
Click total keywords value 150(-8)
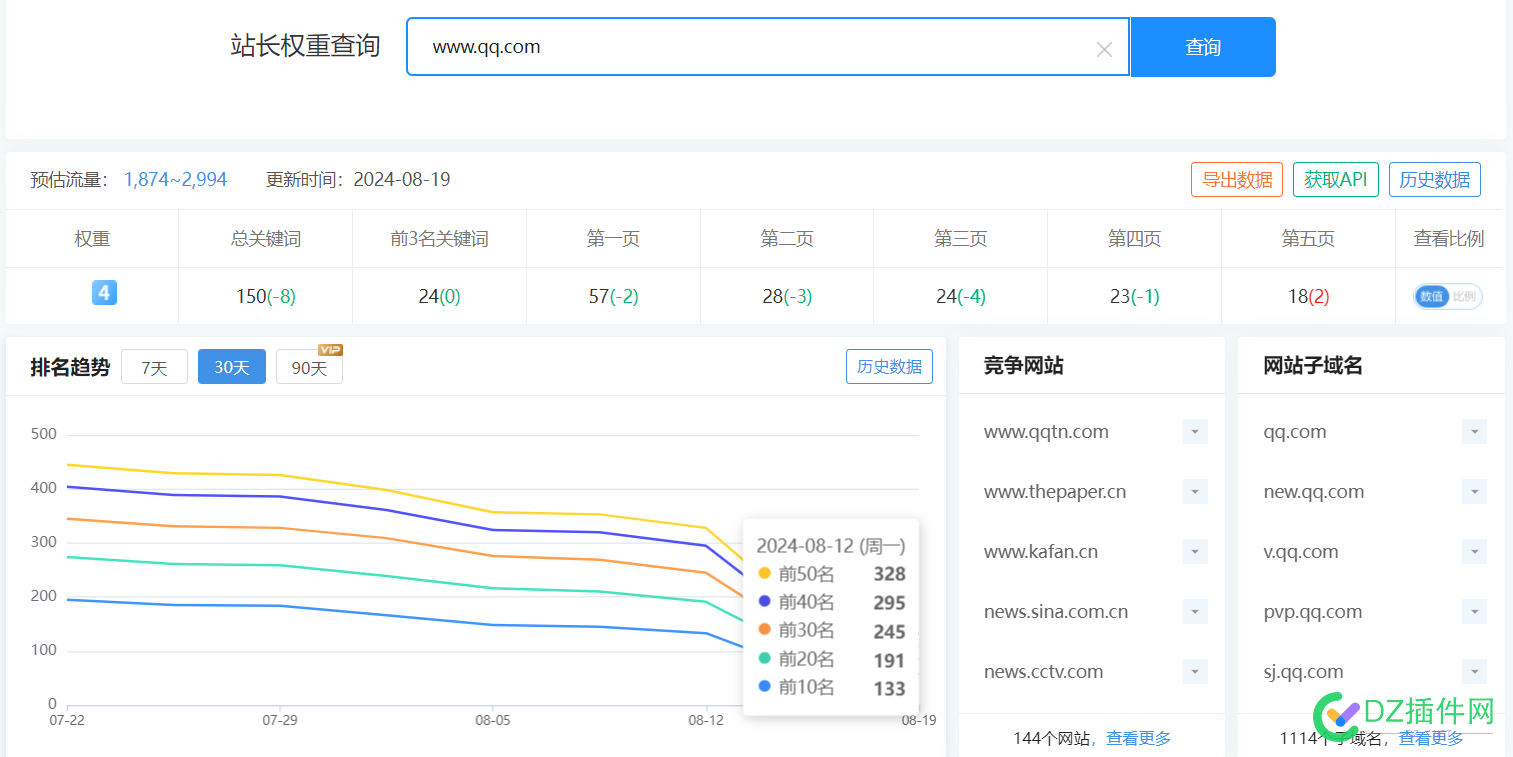[x=266, y=296]
